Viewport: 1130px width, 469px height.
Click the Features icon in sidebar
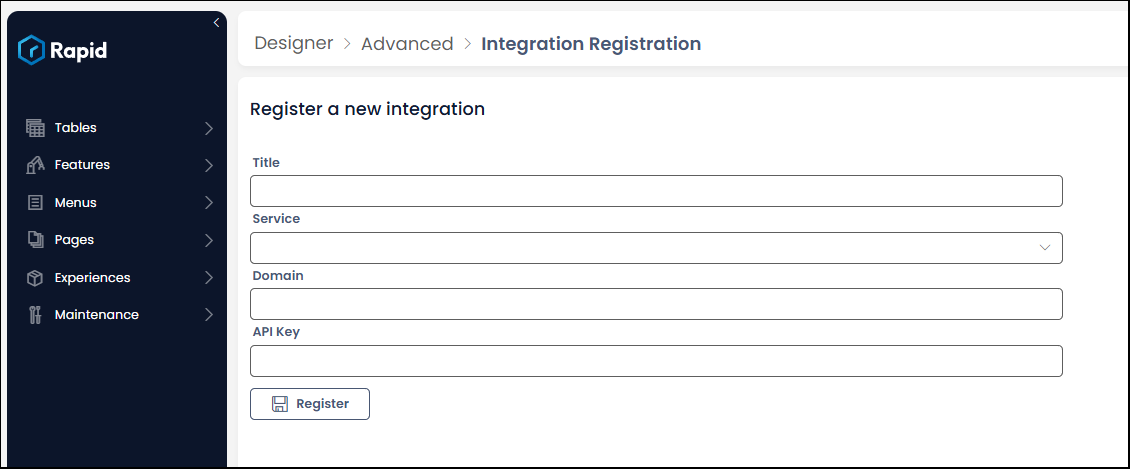(x=35, y=165)
